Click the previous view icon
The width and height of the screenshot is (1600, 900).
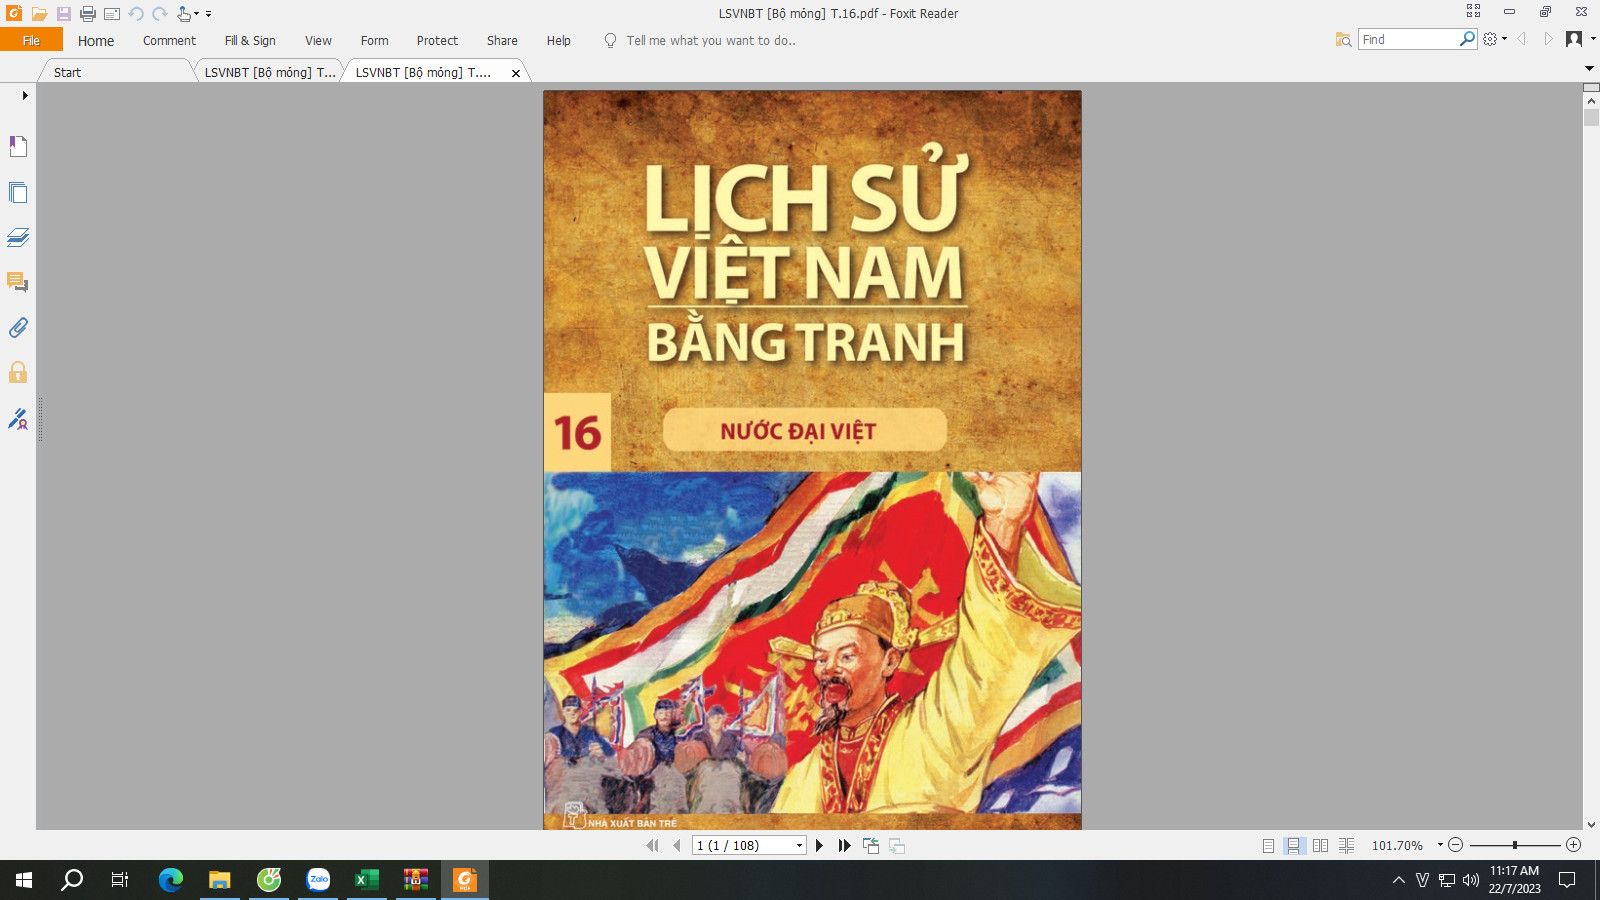[x=871, y=846]
